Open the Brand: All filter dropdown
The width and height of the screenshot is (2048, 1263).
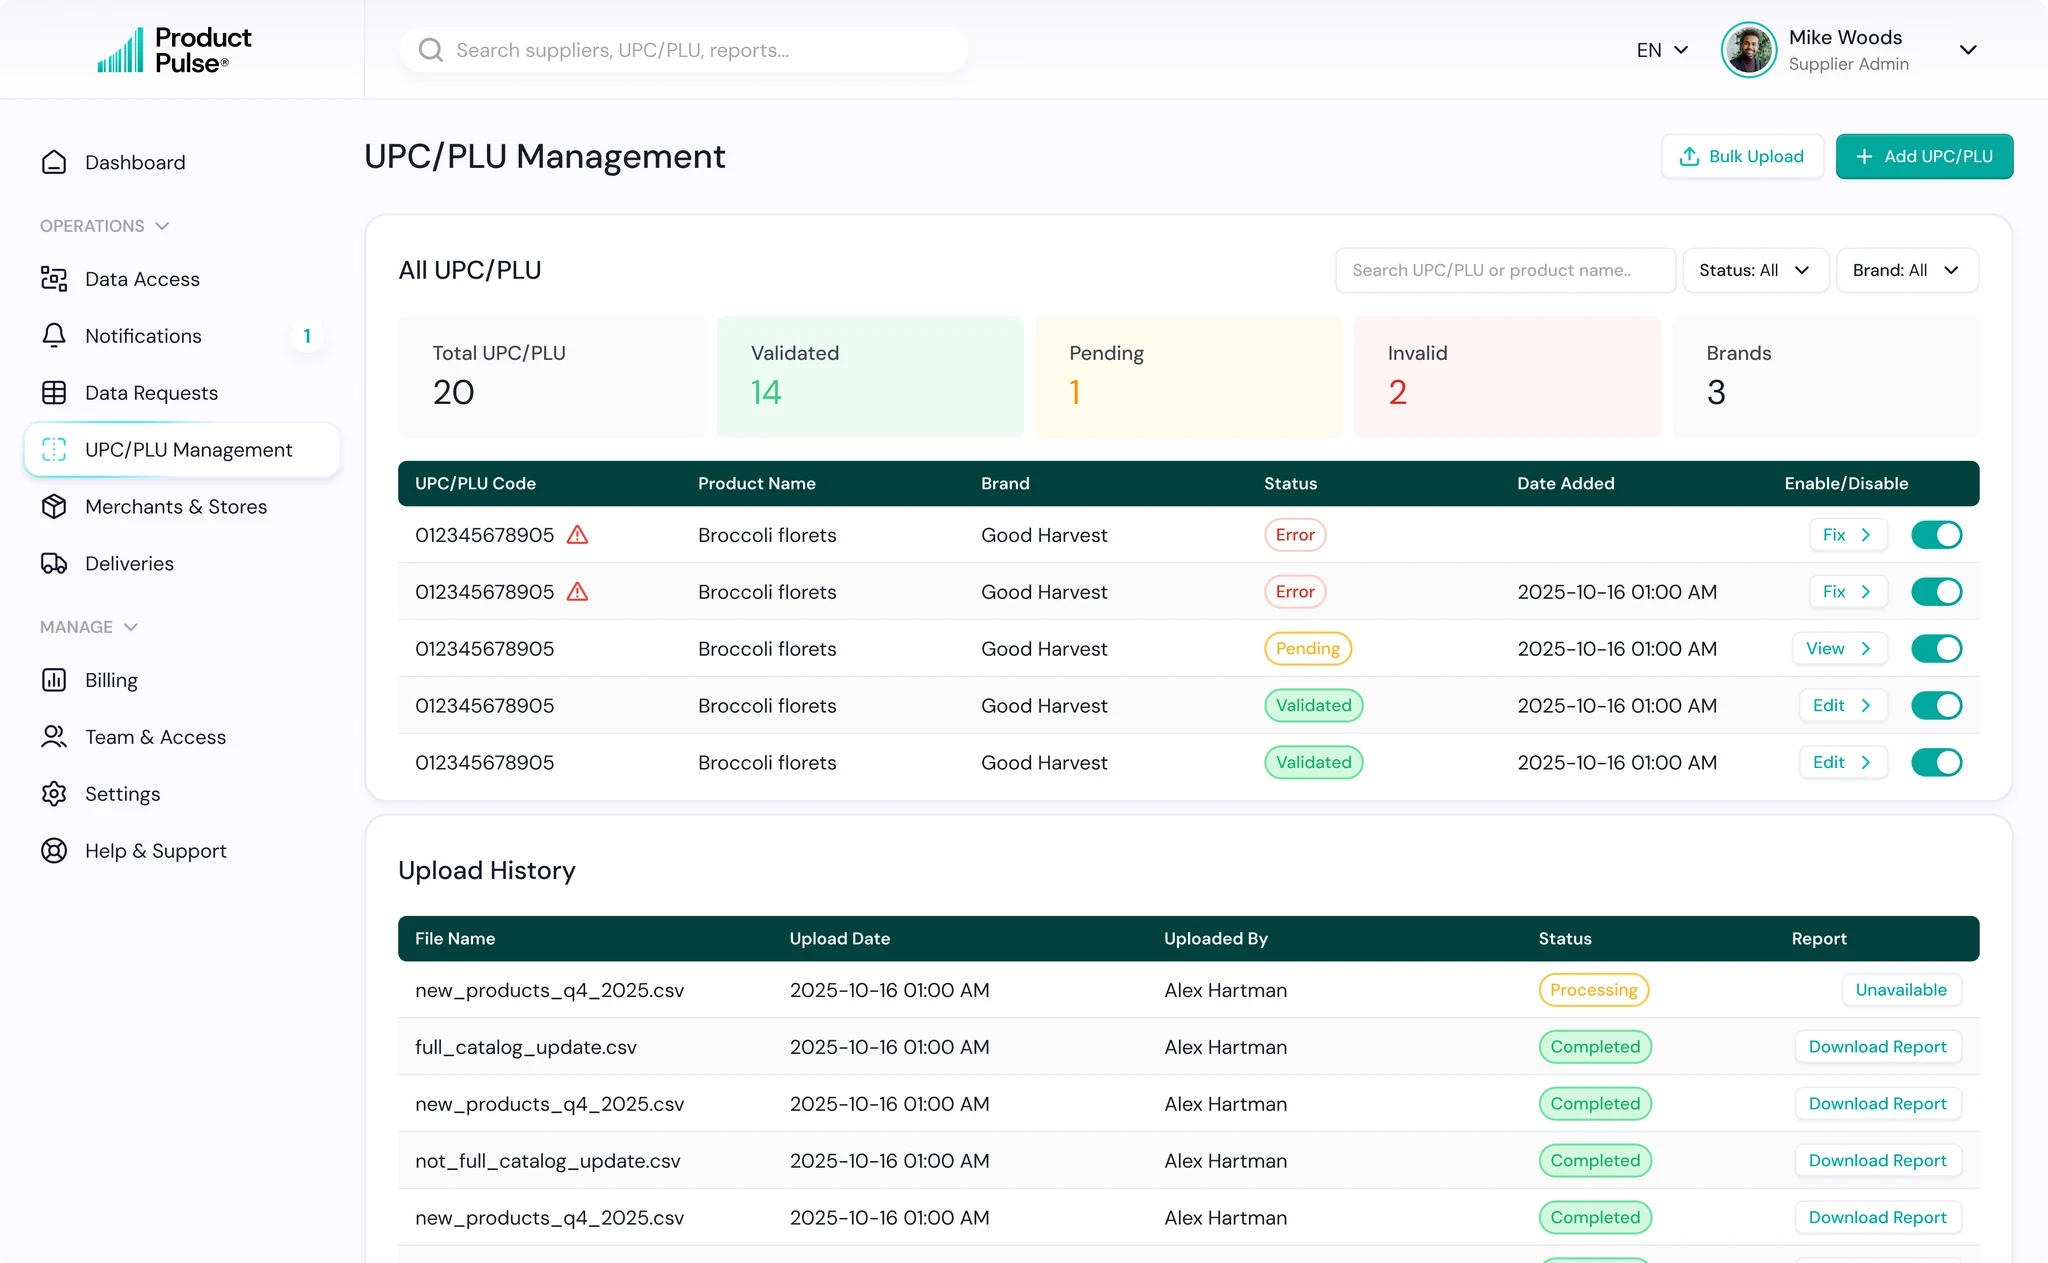(1907, 270)
